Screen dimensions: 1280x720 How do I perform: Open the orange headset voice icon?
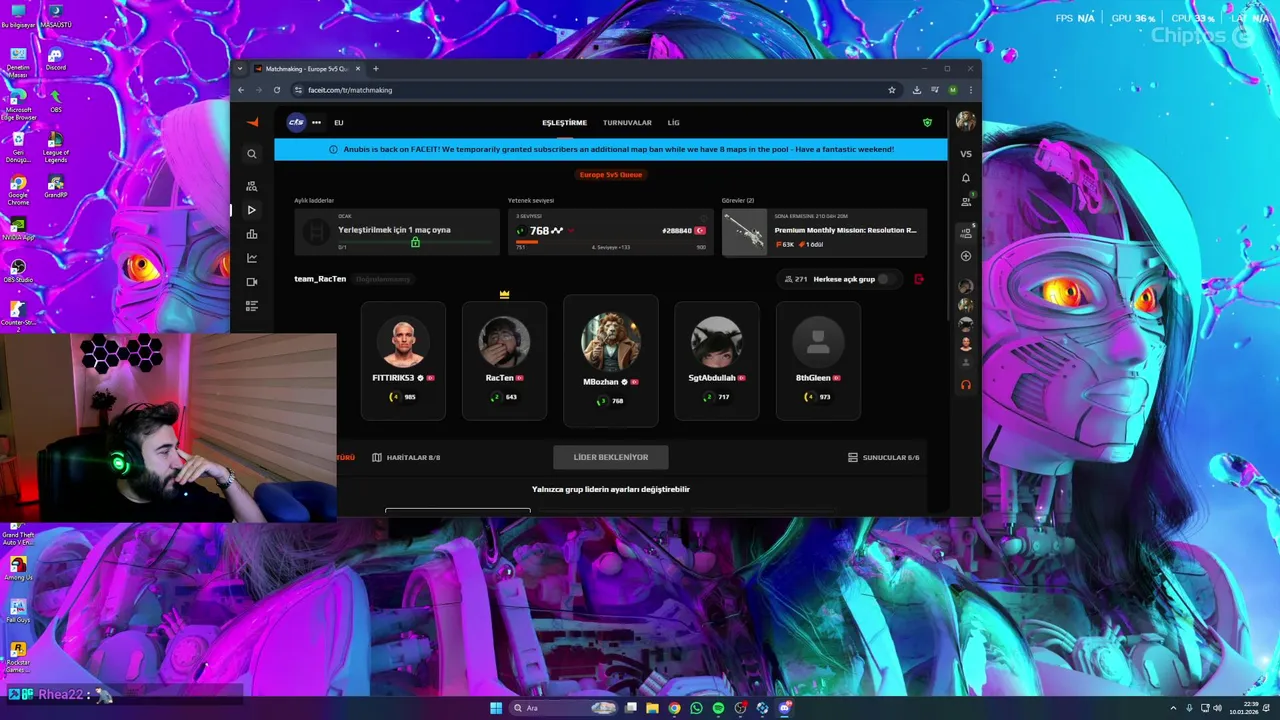(966, 385)
